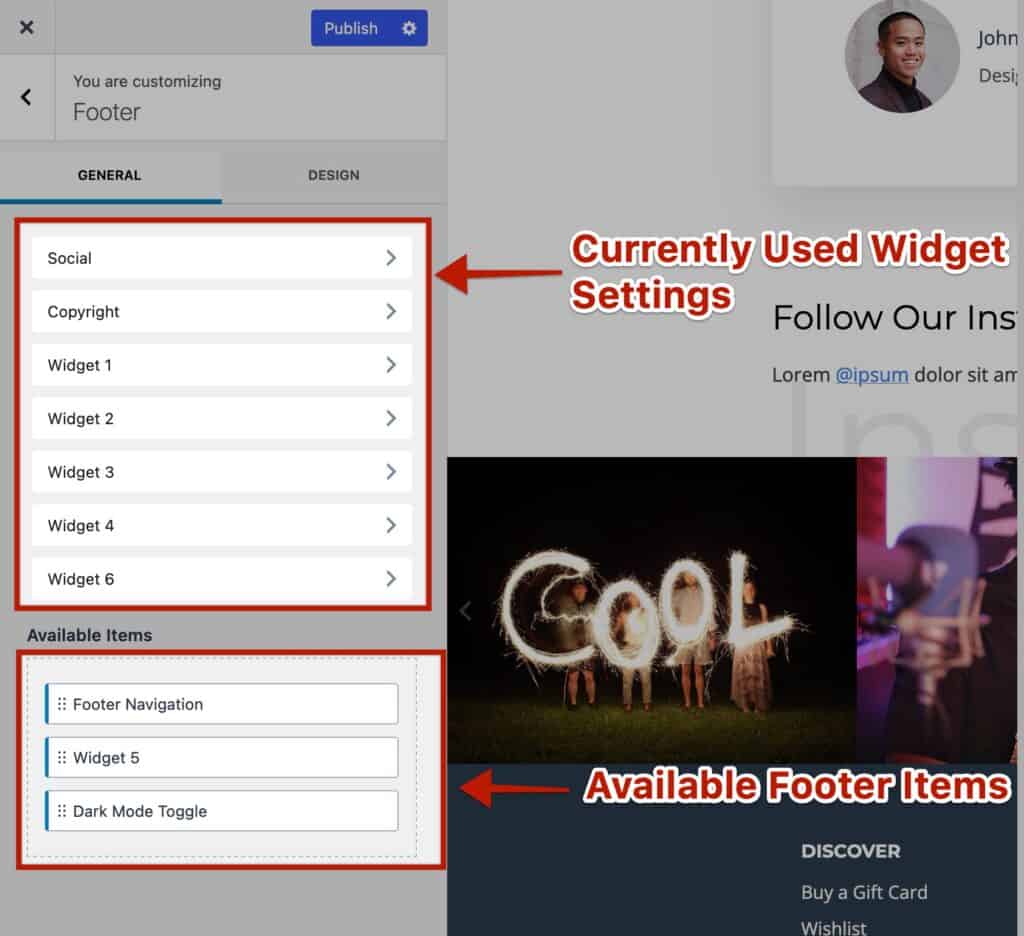Switch to the DESIGN tab
The width and height of the screenshot is (1024, 936).
pos(333,175)
